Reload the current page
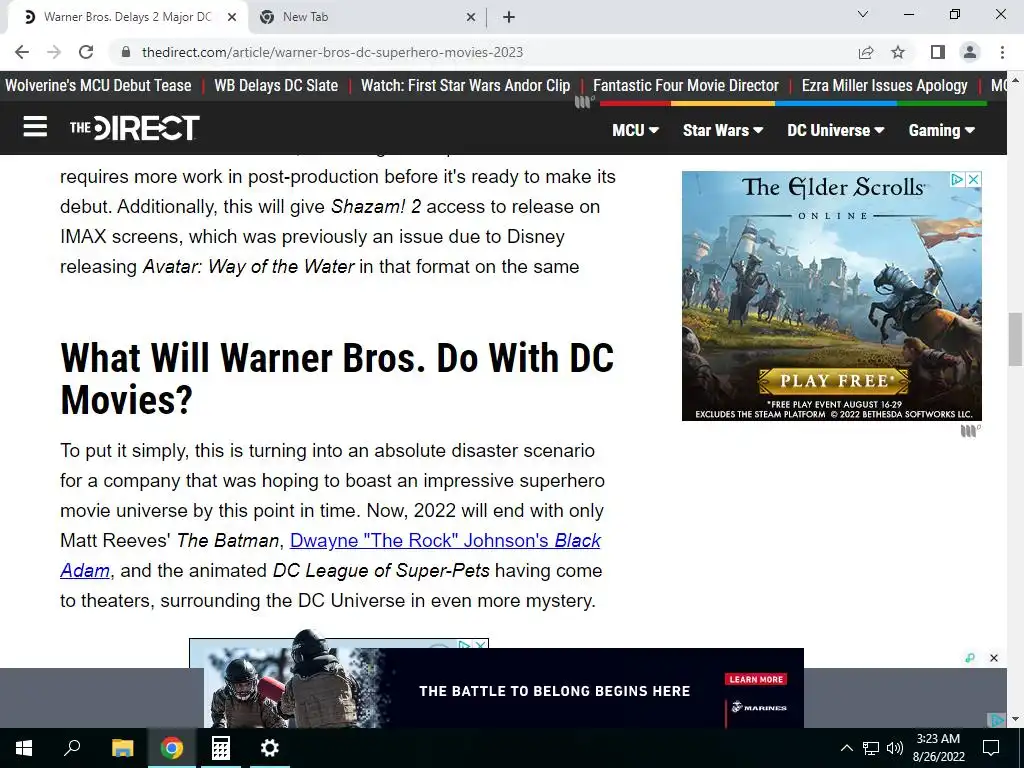 (86, 52)
